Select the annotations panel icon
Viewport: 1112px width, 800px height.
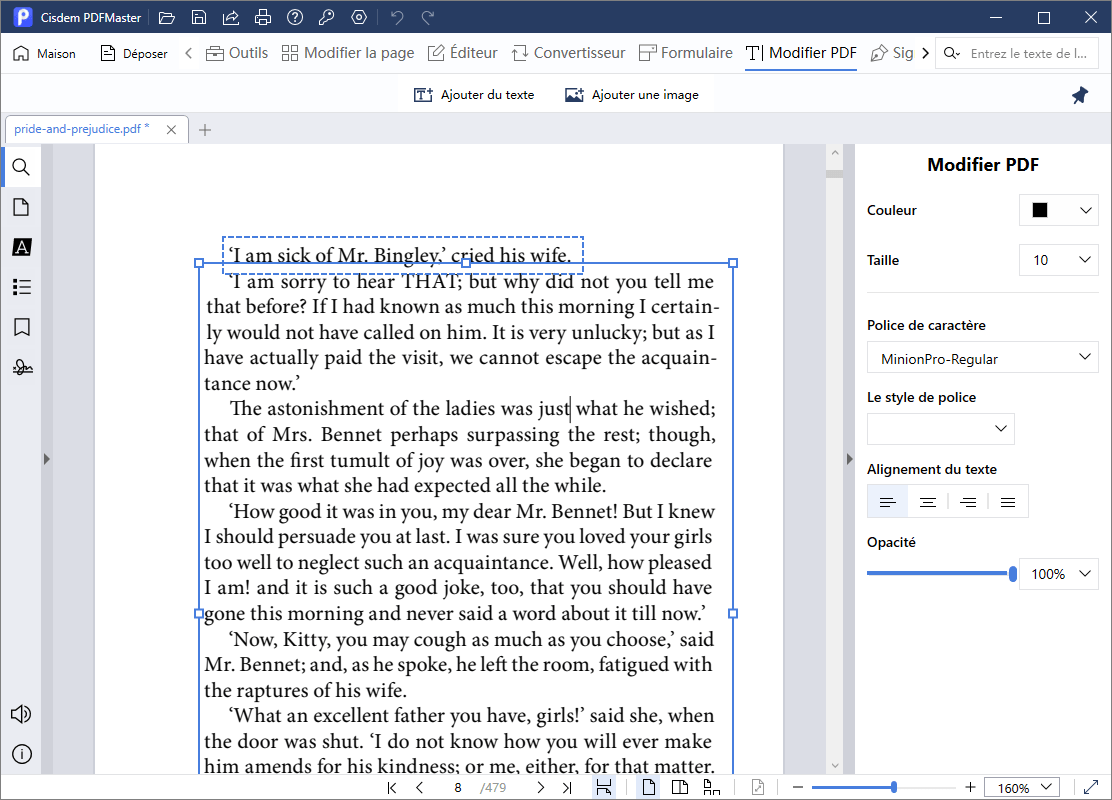pos(22,287)
